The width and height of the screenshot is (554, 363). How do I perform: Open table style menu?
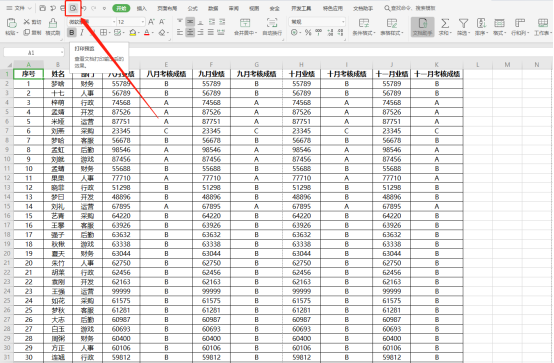392,27
